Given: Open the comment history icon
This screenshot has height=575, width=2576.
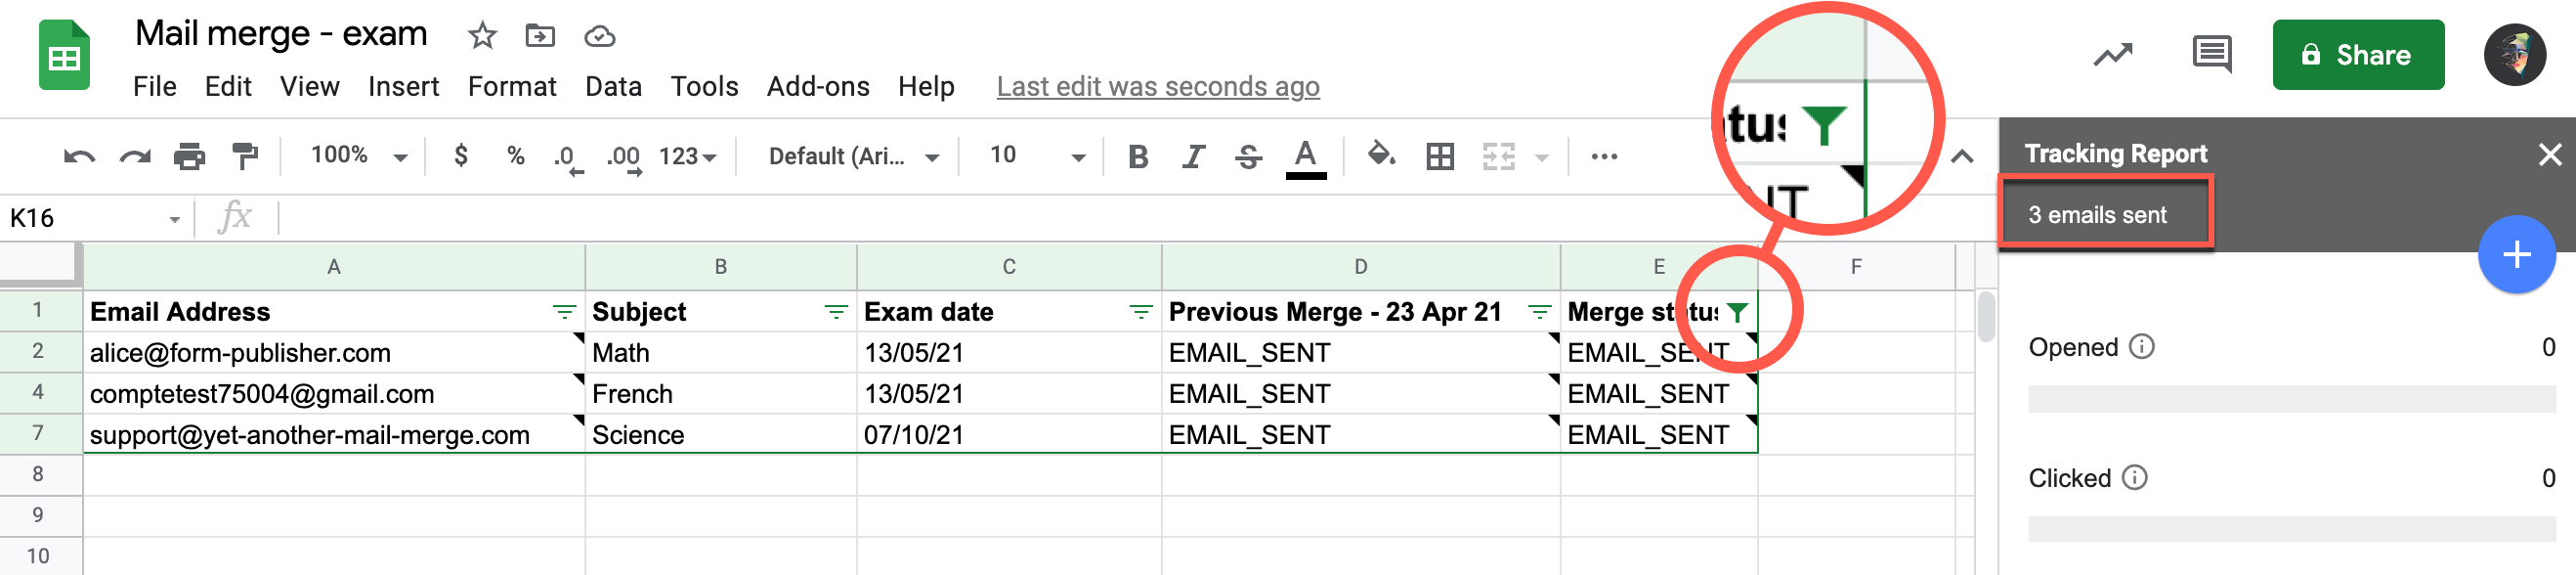Looking at the screenshot, I should [2211, 55].
